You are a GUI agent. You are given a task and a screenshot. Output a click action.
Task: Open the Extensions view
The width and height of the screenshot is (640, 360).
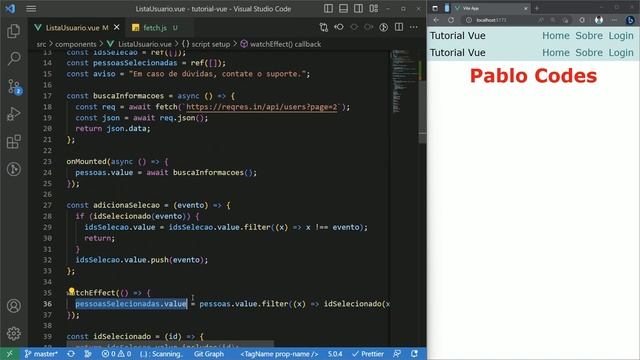click(13, 142)
